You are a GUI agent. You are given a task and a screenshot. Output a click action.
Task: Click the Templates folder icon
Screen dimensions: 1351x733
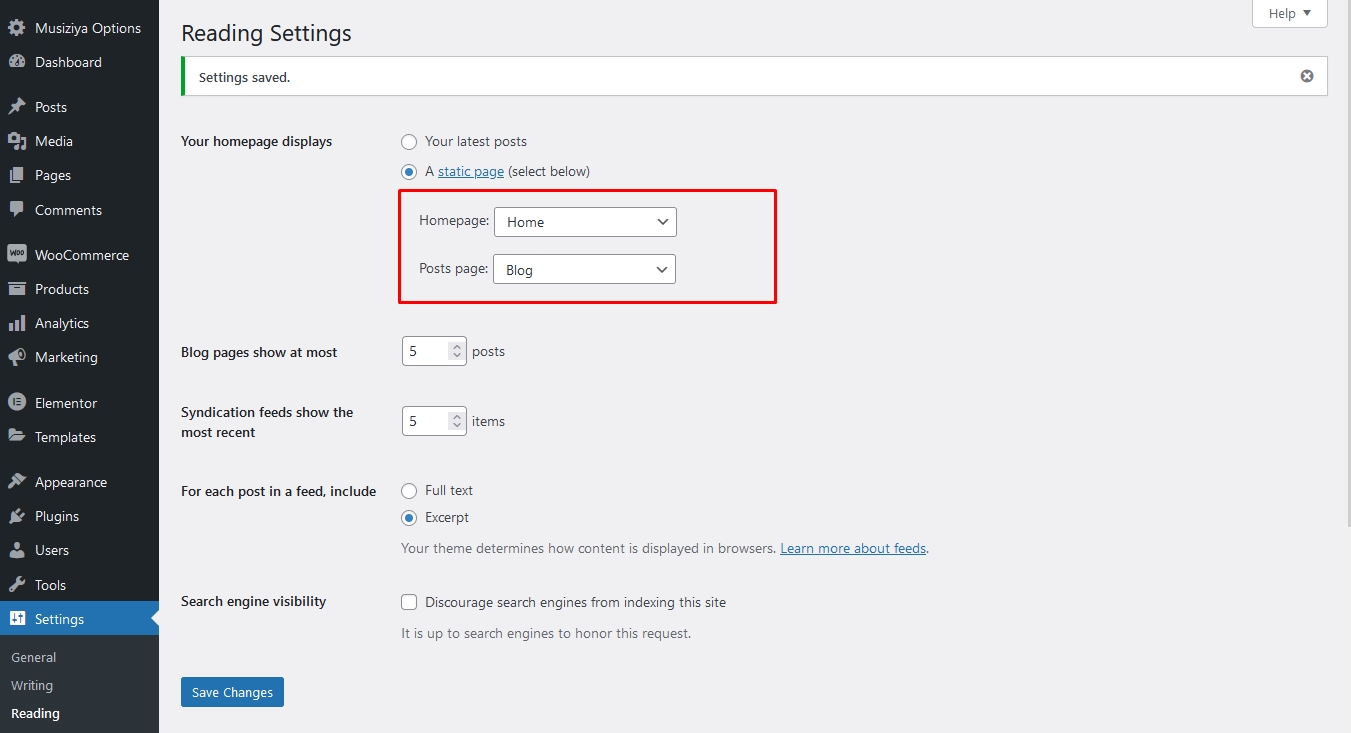pyautogui.click(x=17, y=437)
